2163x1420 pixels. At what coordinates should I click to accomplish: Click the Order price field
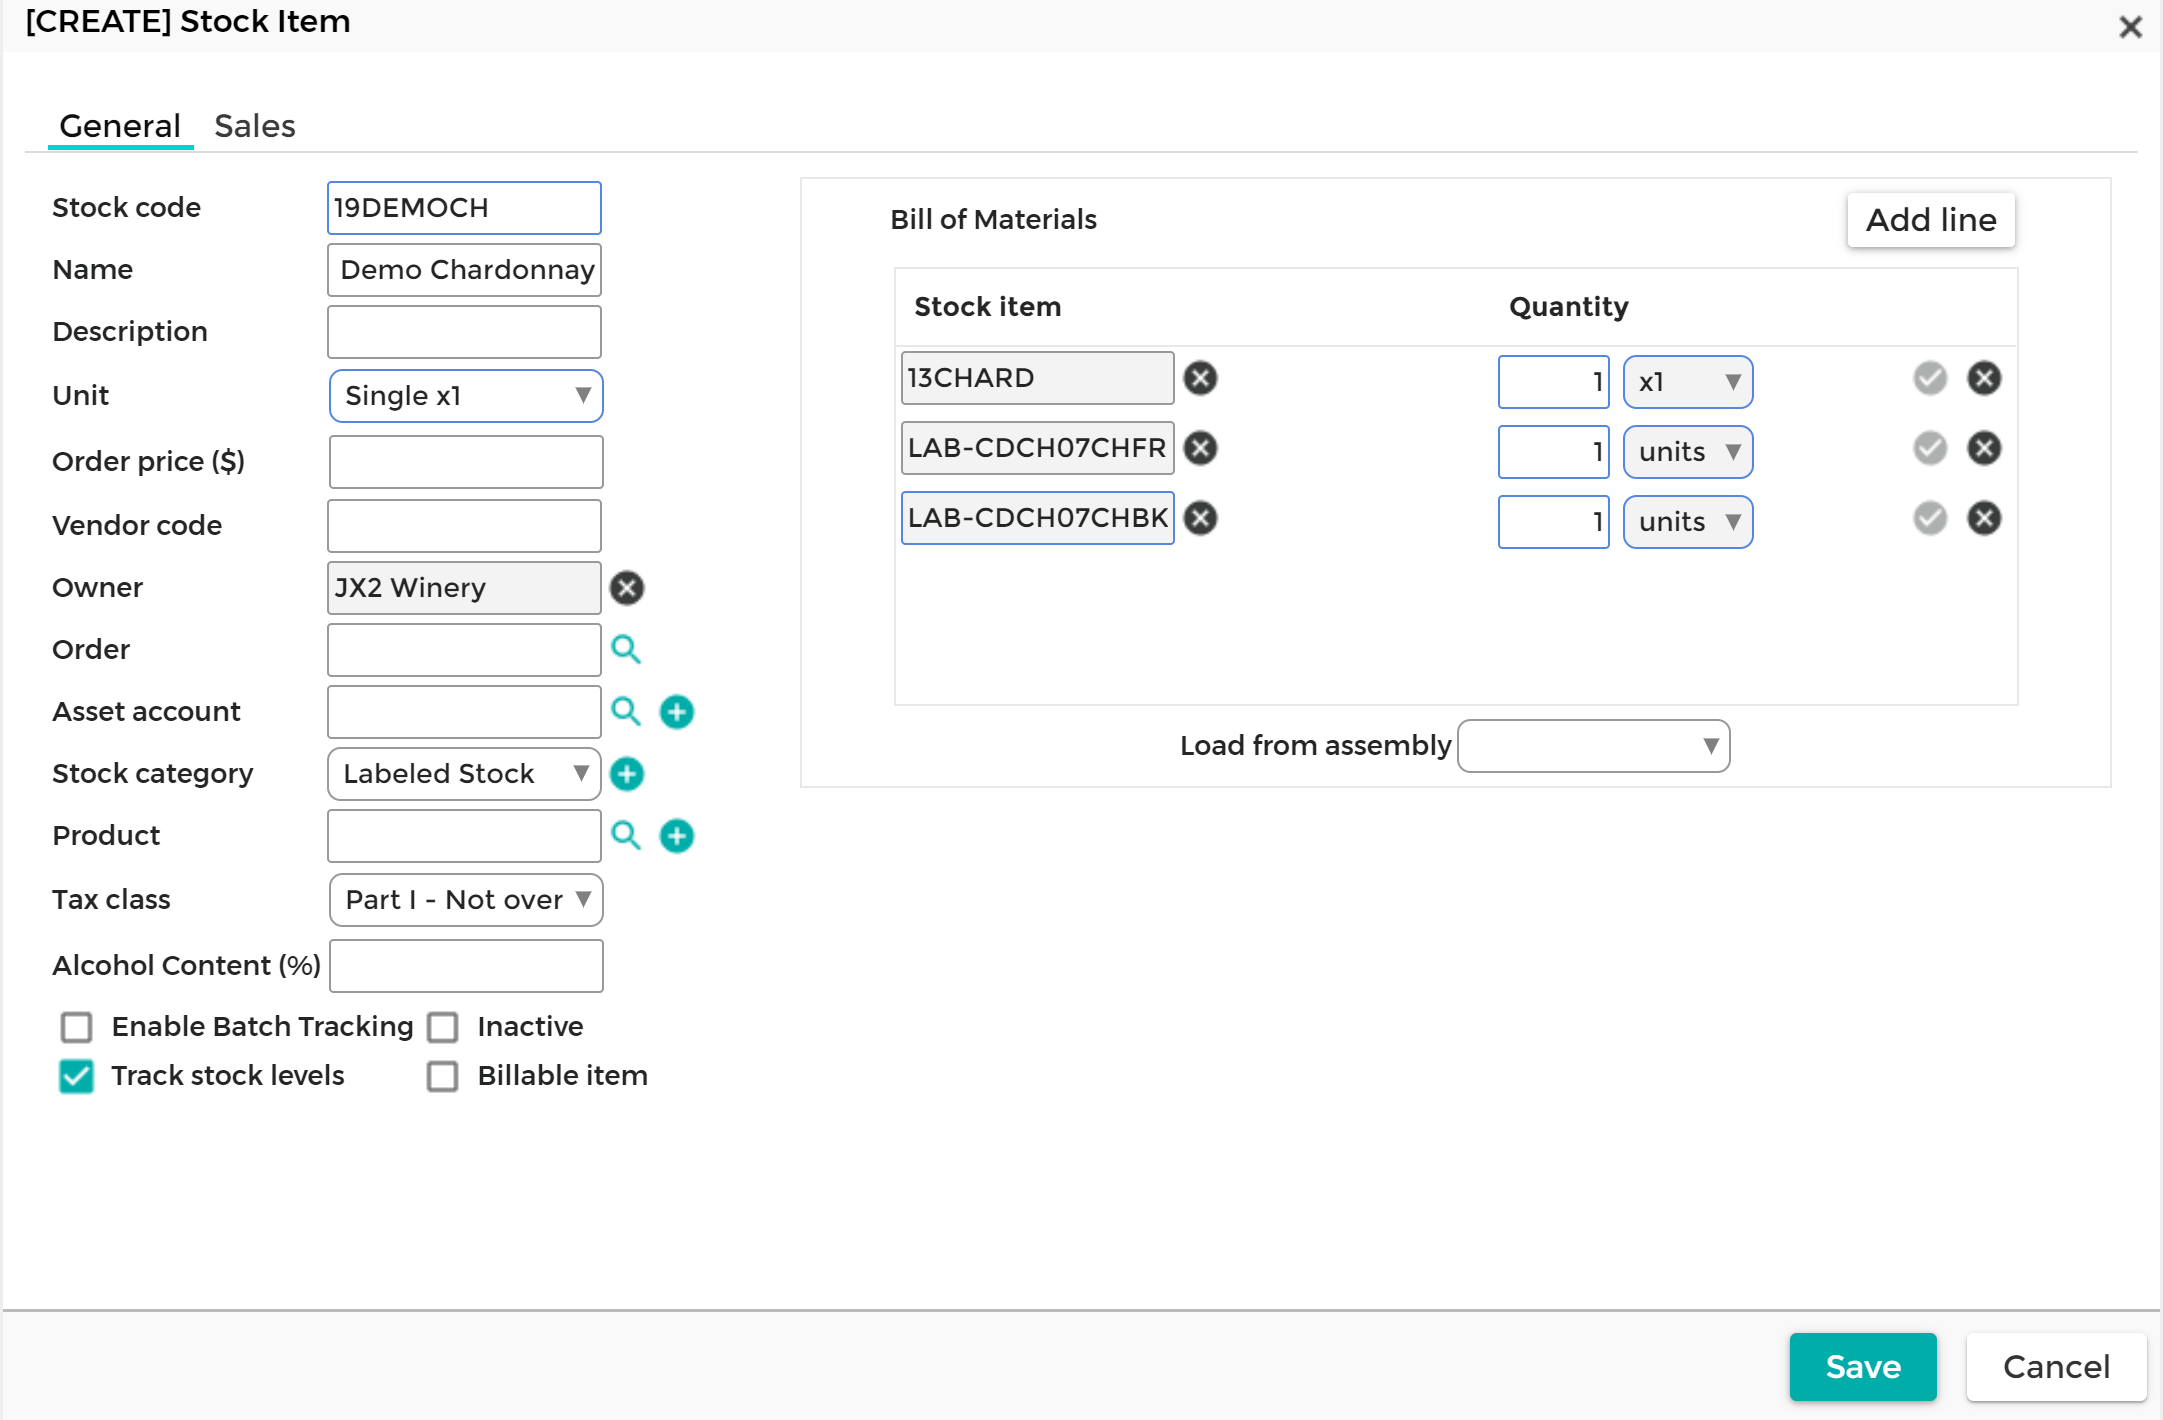(x=466, y=462)
